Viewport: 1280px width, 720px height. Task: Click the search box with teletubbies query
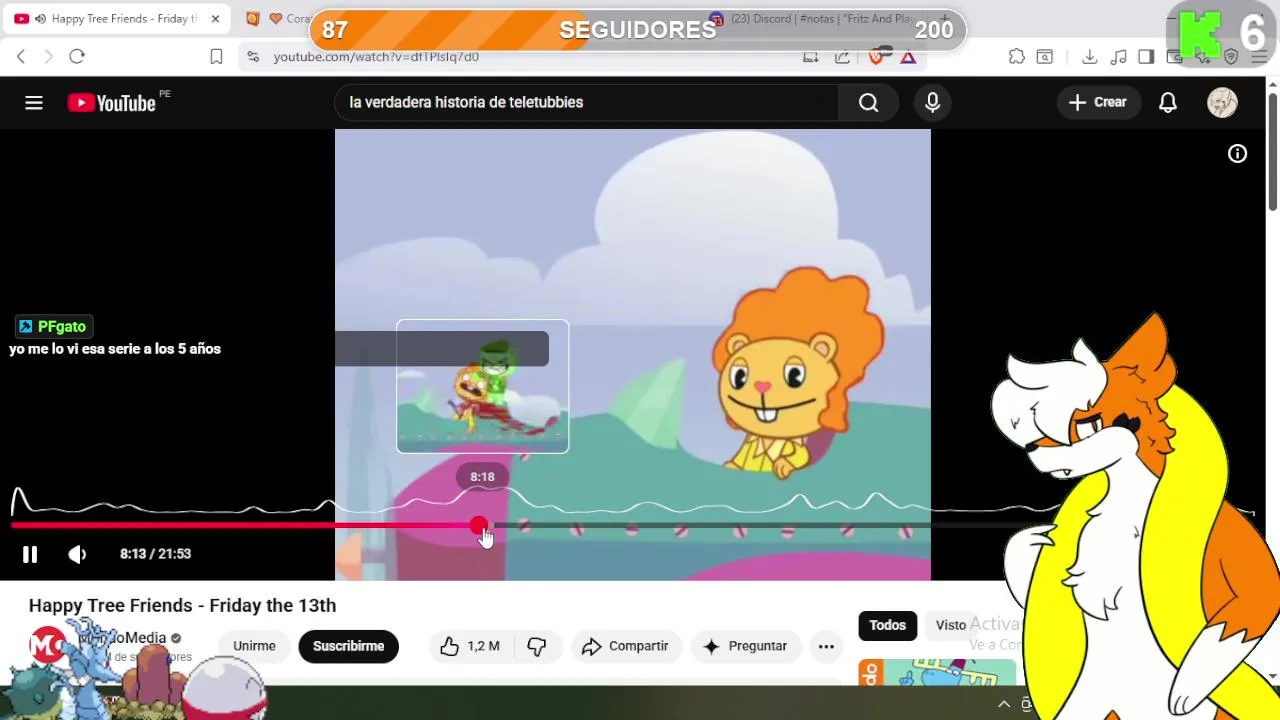587,102
